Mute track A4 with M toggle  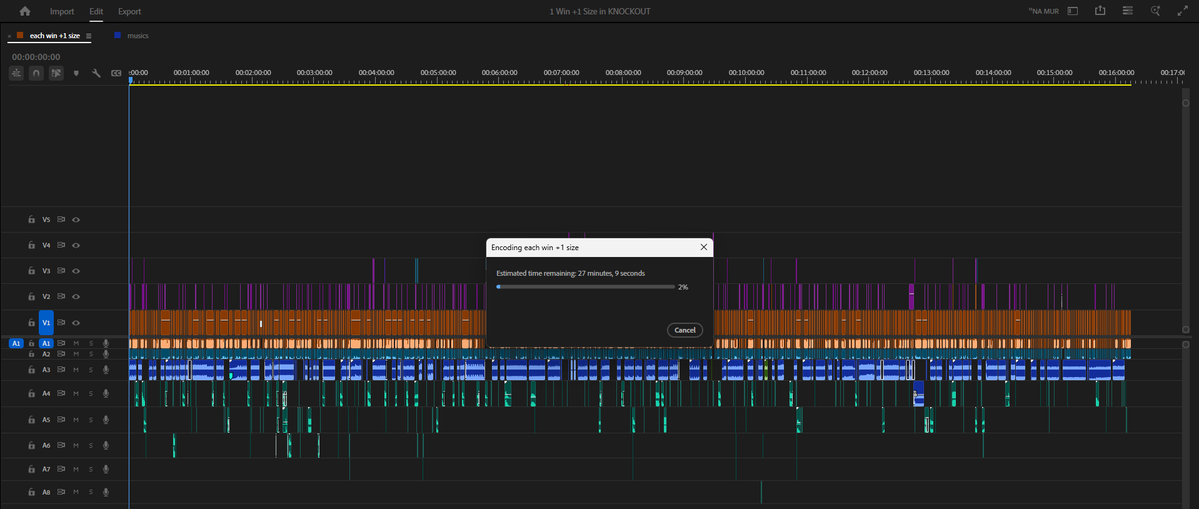76,394
